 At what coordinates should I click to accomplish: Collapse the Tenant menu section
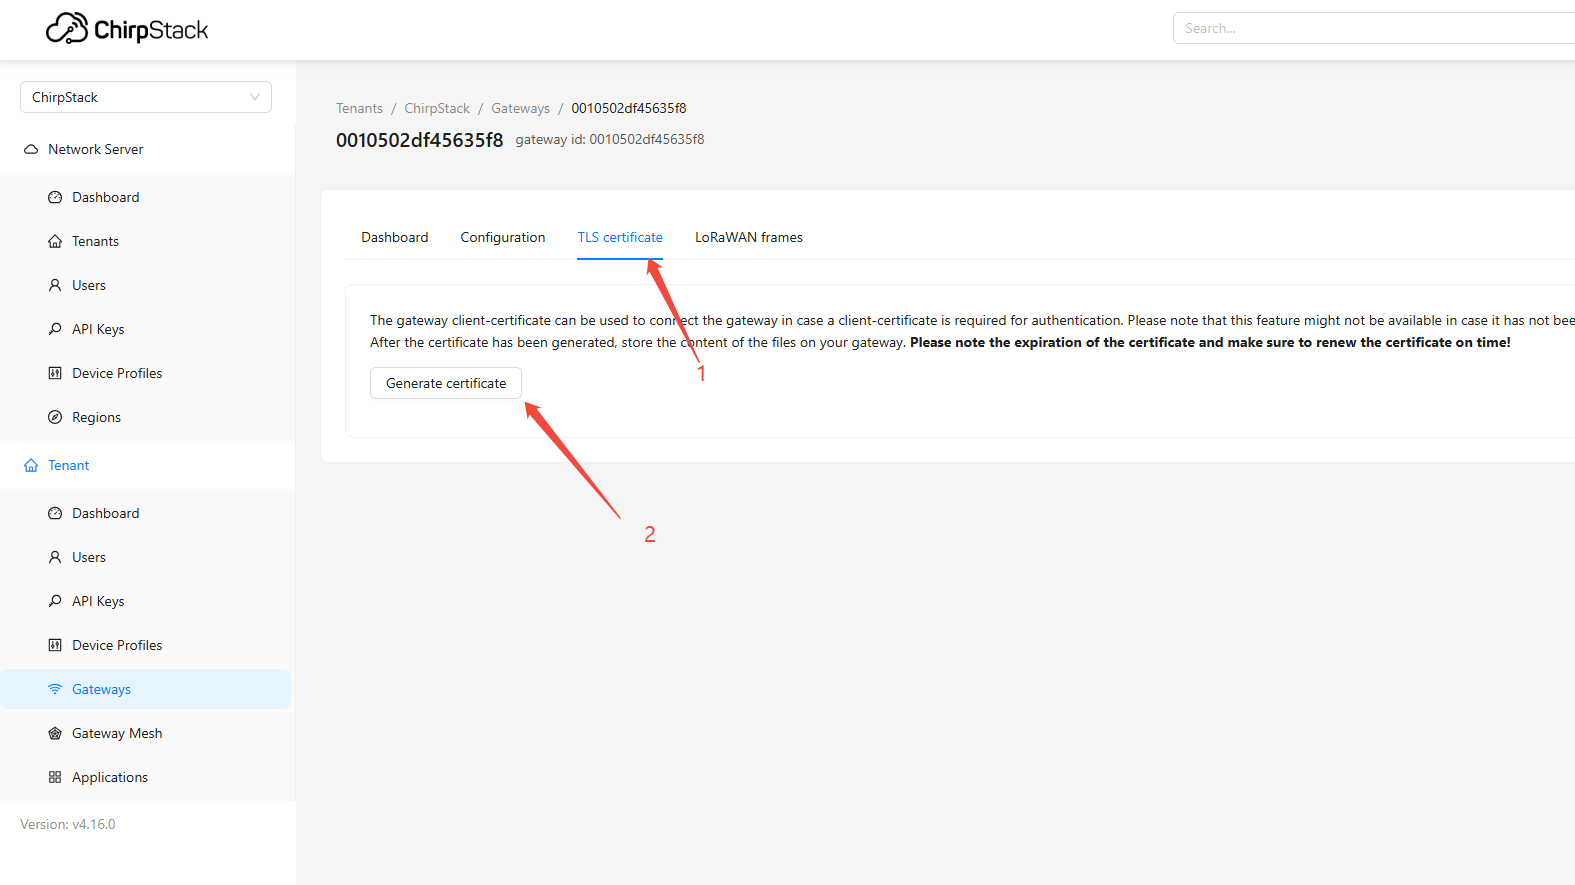69,465
